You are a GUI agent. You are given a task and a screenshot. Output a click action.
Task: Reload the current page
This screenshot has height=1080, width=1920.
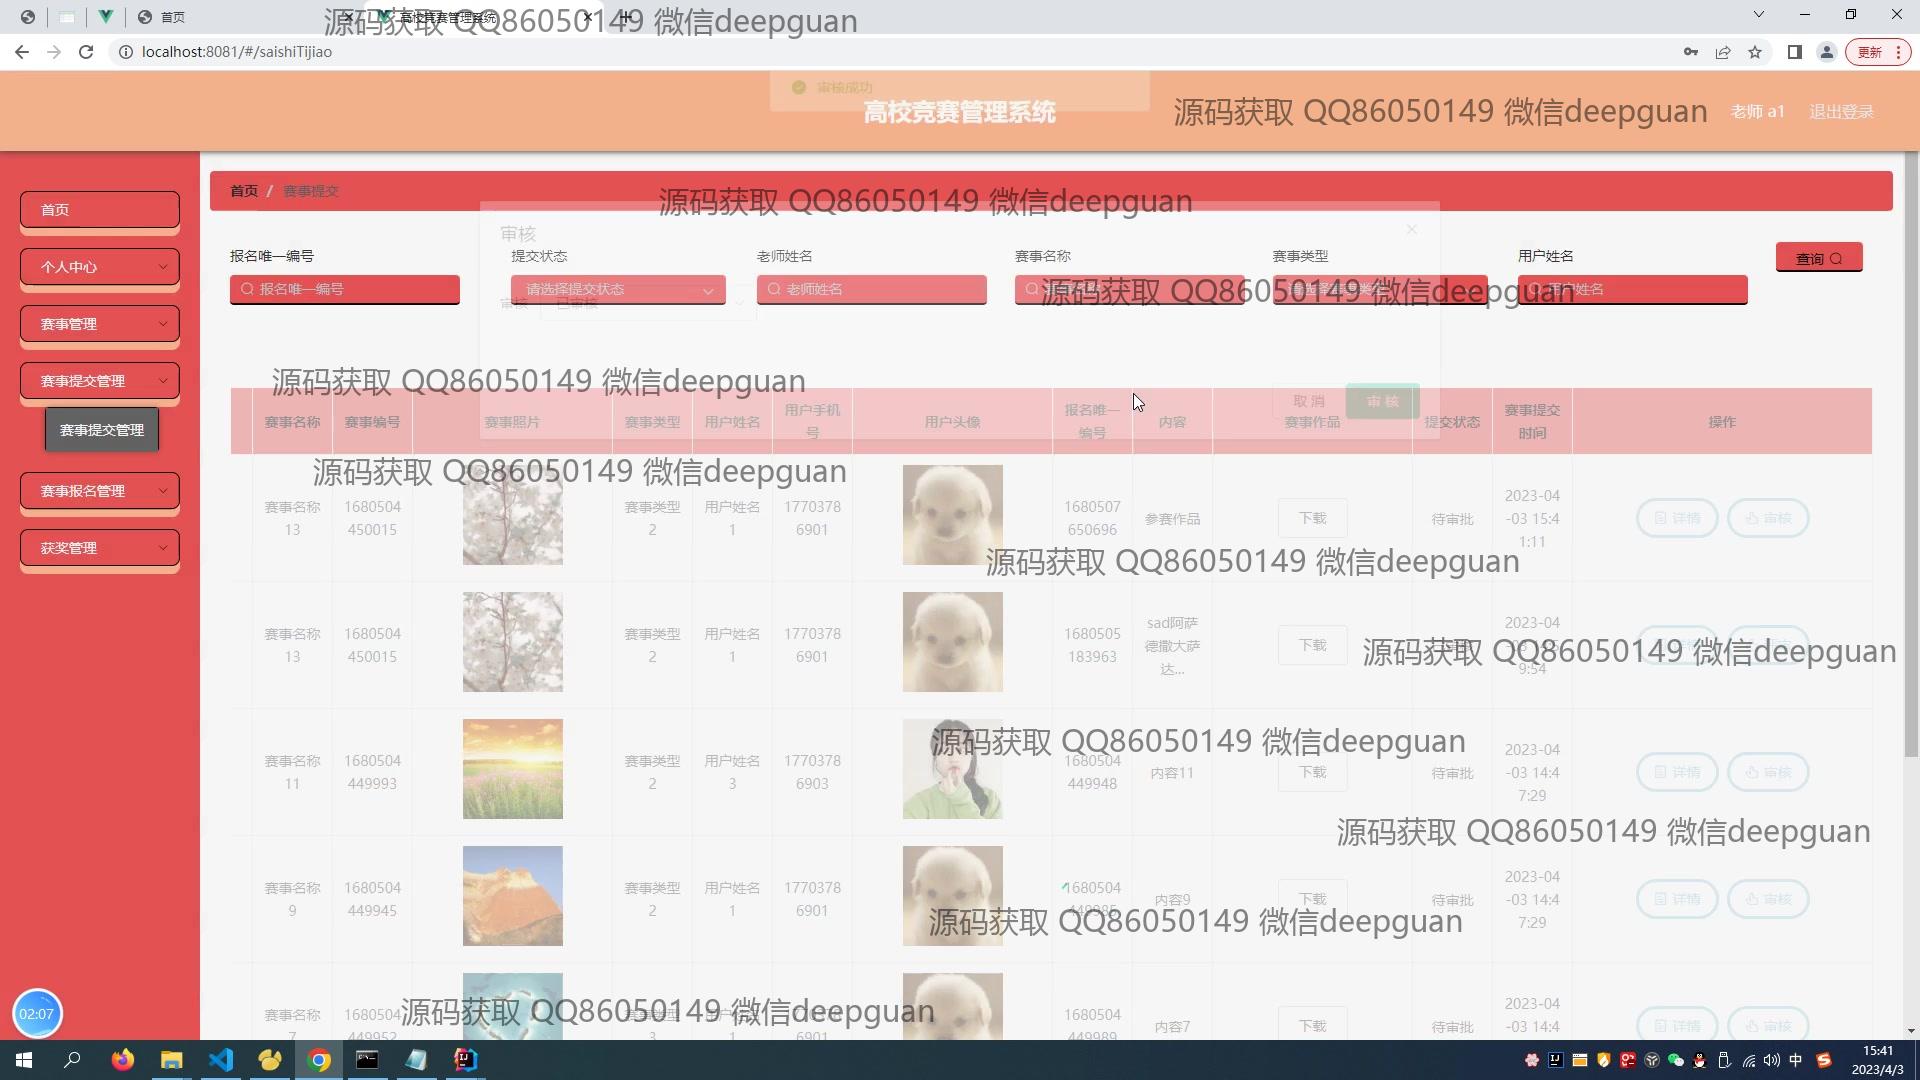(86, 52)
